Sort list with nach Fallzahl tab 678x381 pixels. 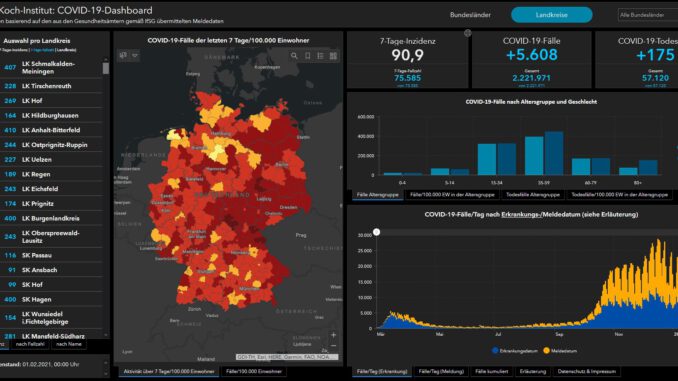pyautogui.click(x=30, y=344)
